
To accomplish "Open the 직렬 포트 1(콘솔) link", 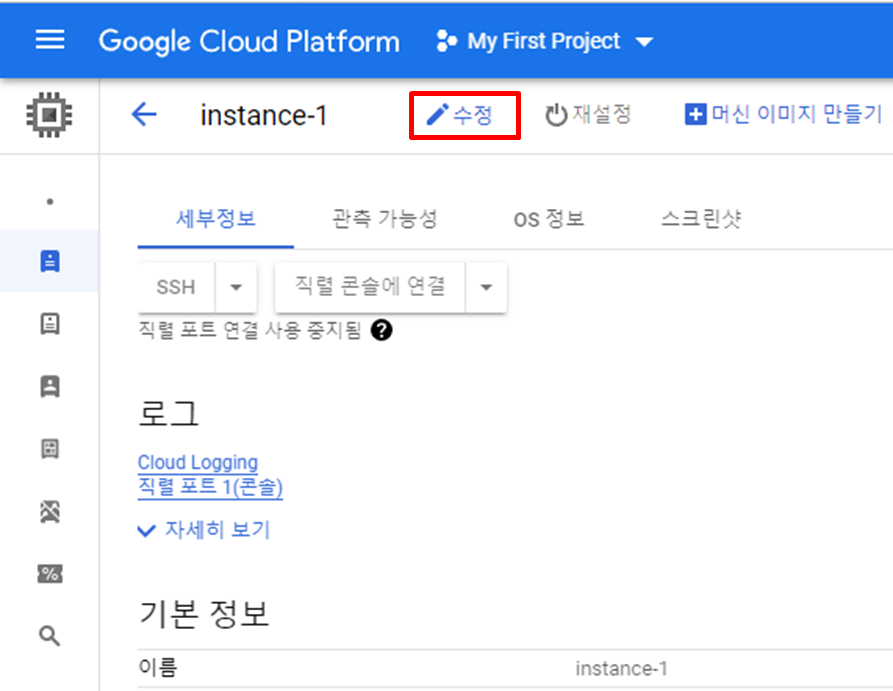I will point(210,487).
